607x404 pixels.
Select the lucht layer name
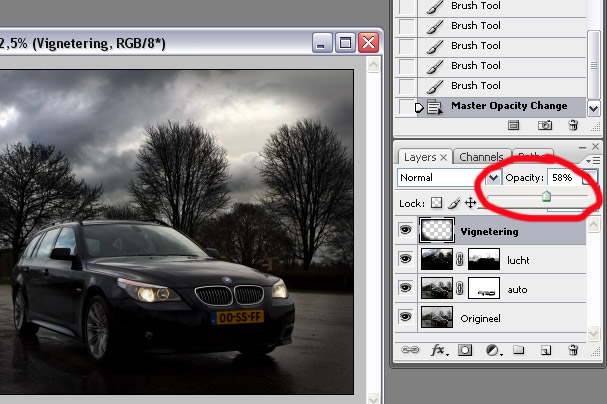tap(518, 260)
